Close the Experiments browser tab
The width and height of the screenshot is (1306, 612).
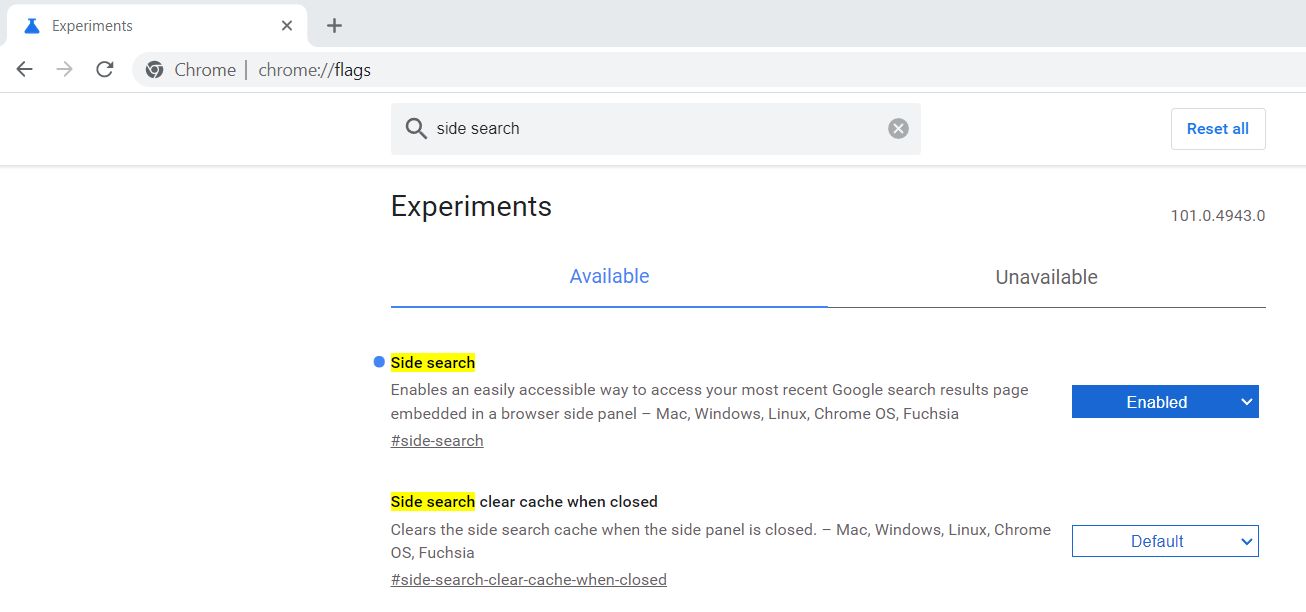286,24
